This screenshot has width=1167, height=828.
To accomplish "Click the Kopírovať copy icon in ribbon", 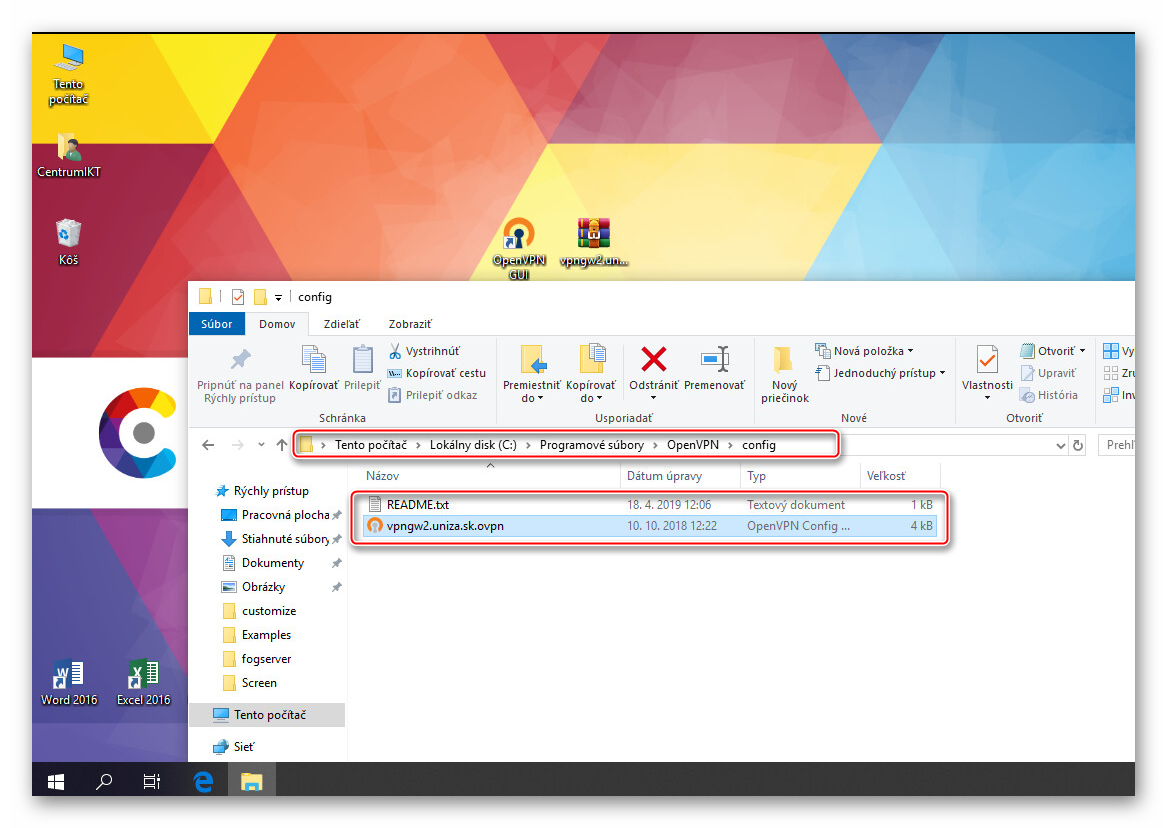I will (314, 359).
